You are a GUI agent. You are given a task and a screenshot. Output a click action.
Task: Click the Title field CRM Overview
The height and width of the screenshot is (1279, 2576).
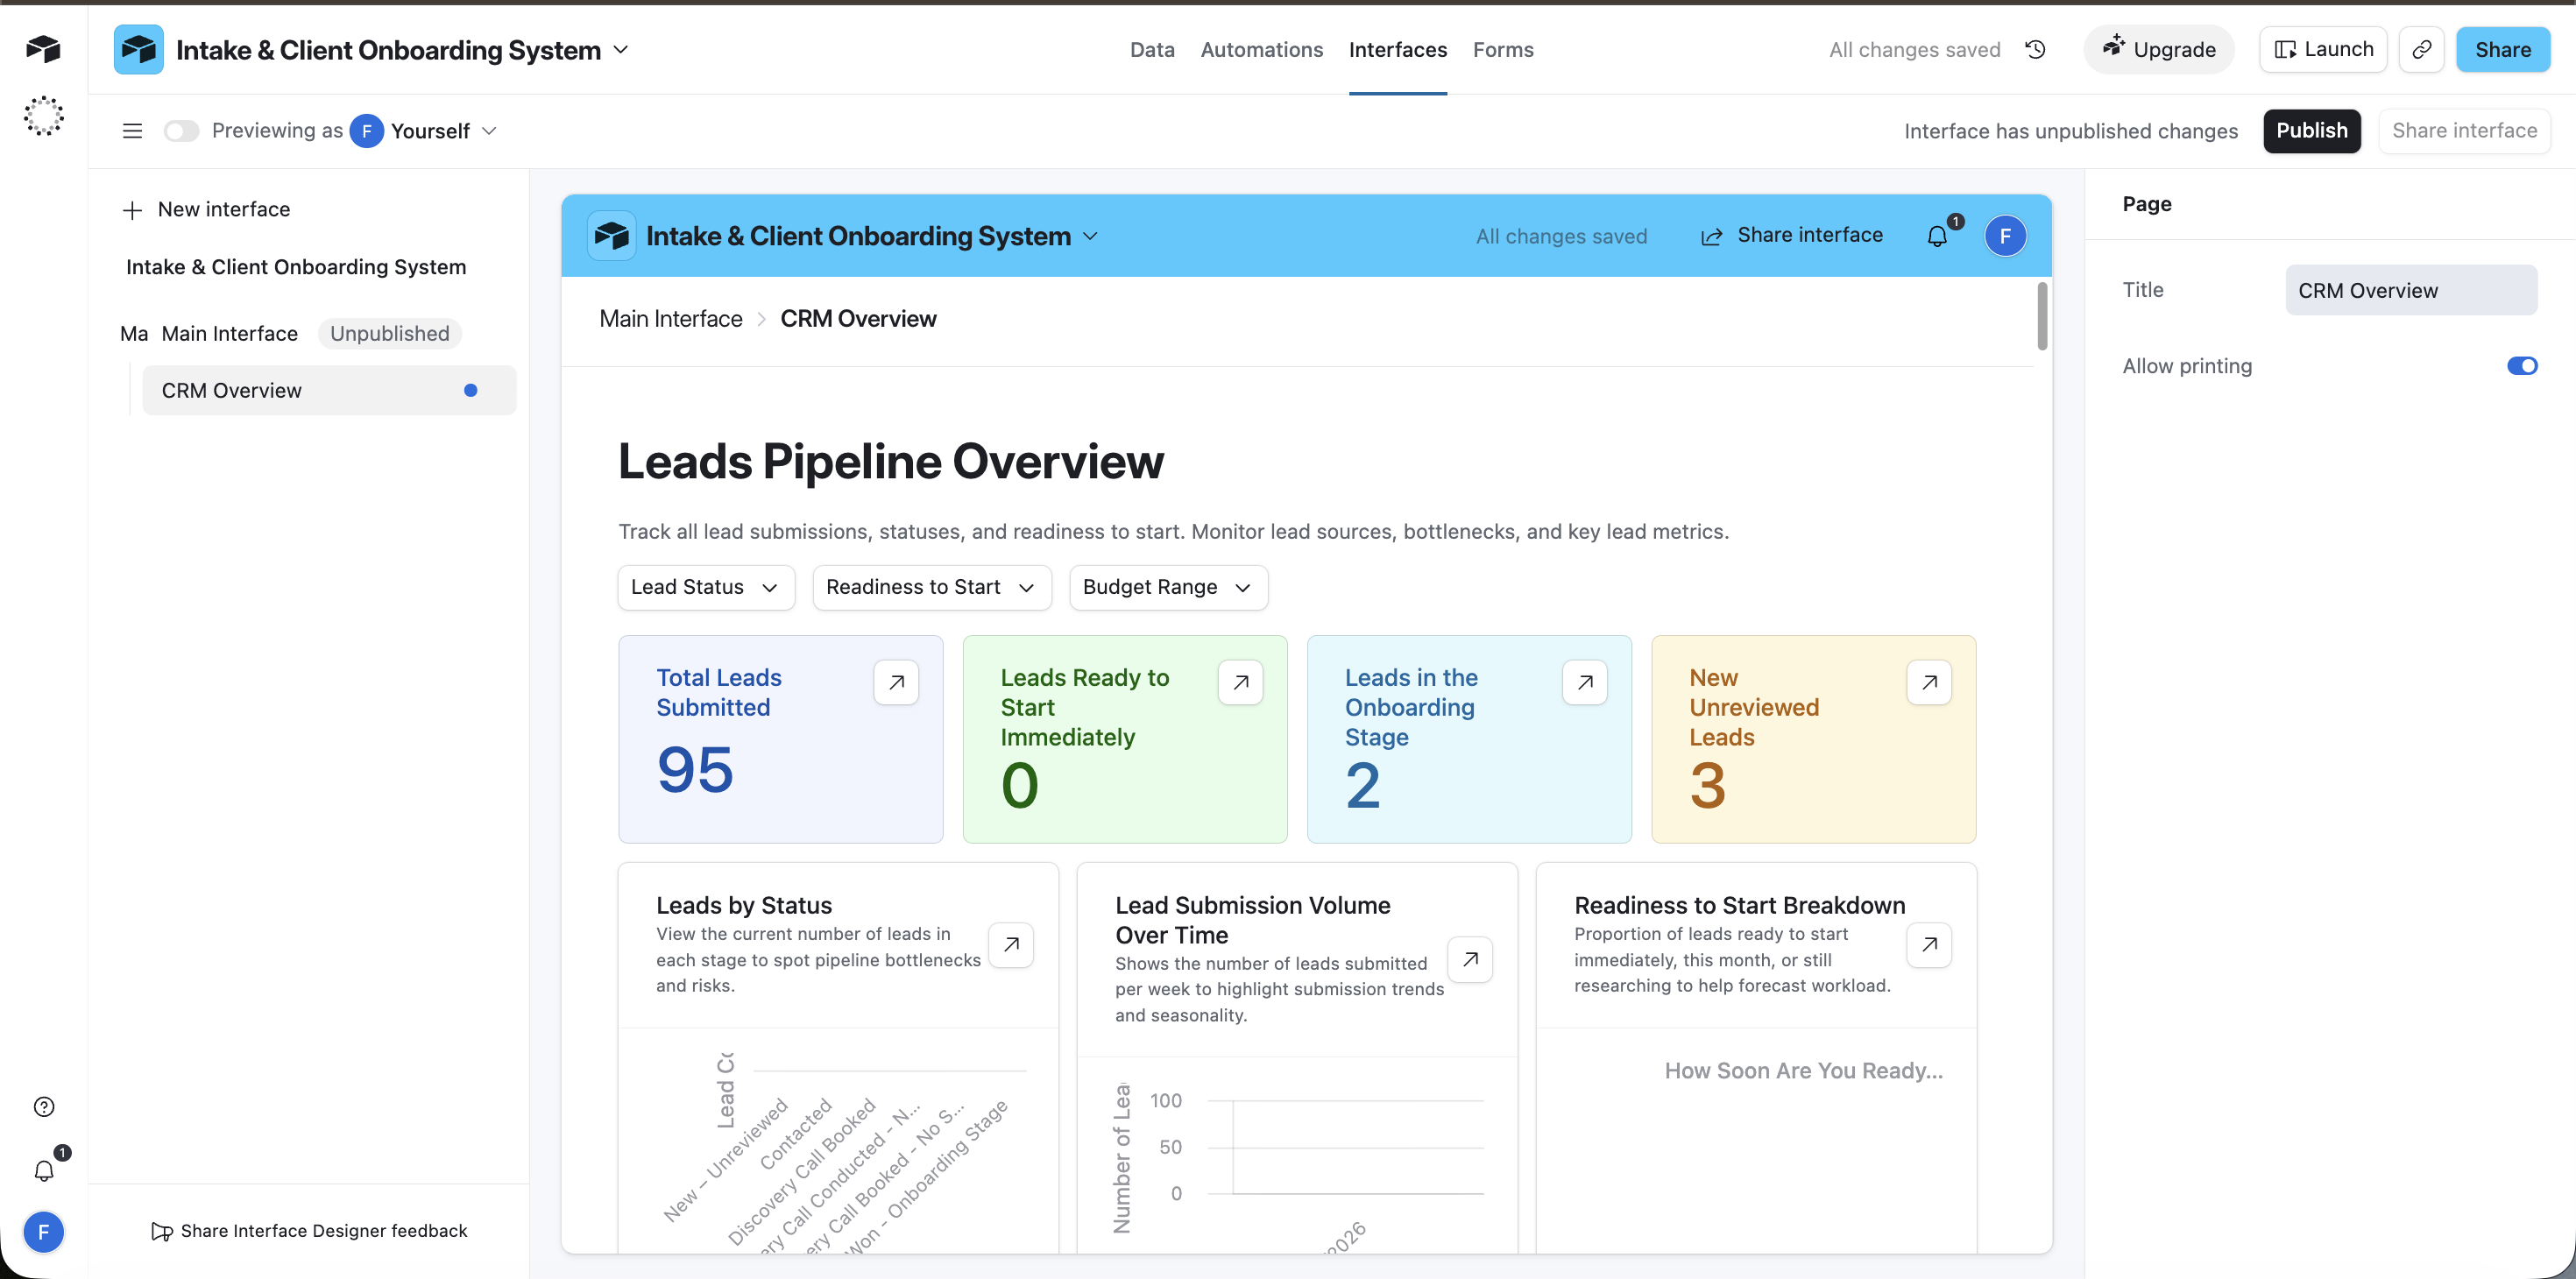coord(2410,290)
